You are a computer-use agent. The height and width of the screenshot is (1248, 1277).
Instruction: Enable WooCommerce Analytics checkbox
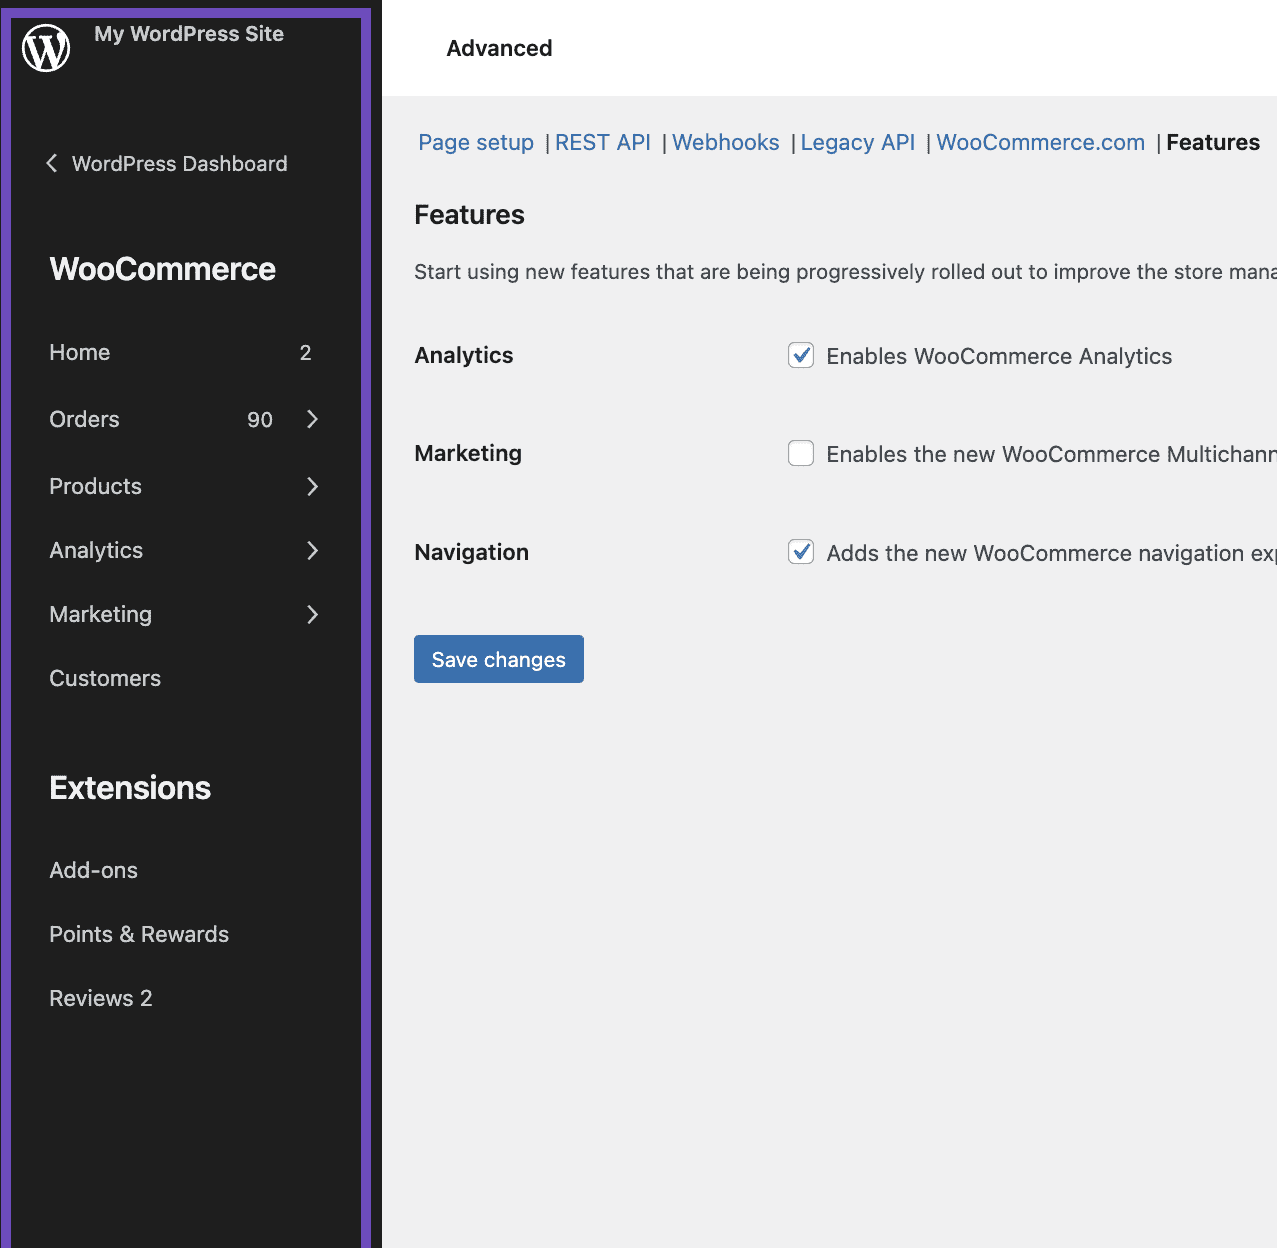(x=800, y=355)
